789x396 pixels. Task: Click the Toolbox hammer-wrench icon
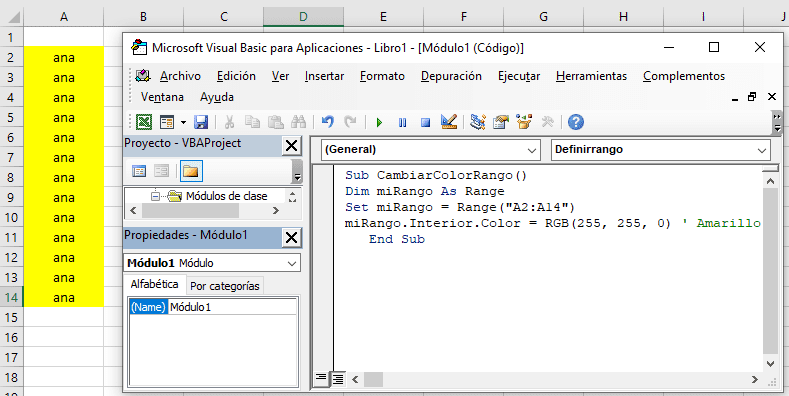547,122
